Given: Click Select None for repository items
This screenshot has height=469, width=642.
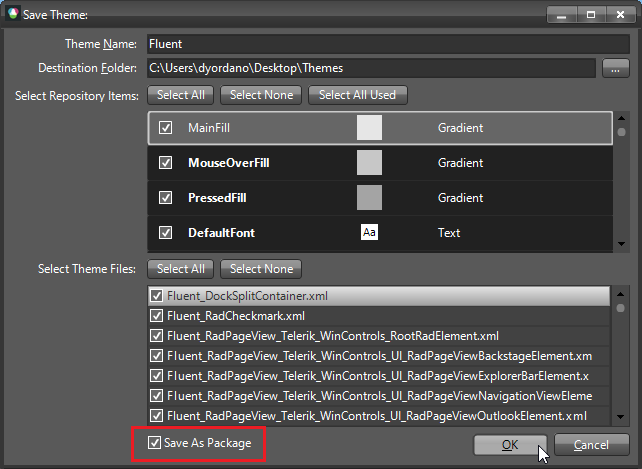Looking at the screenshot, I should [261, 95].
